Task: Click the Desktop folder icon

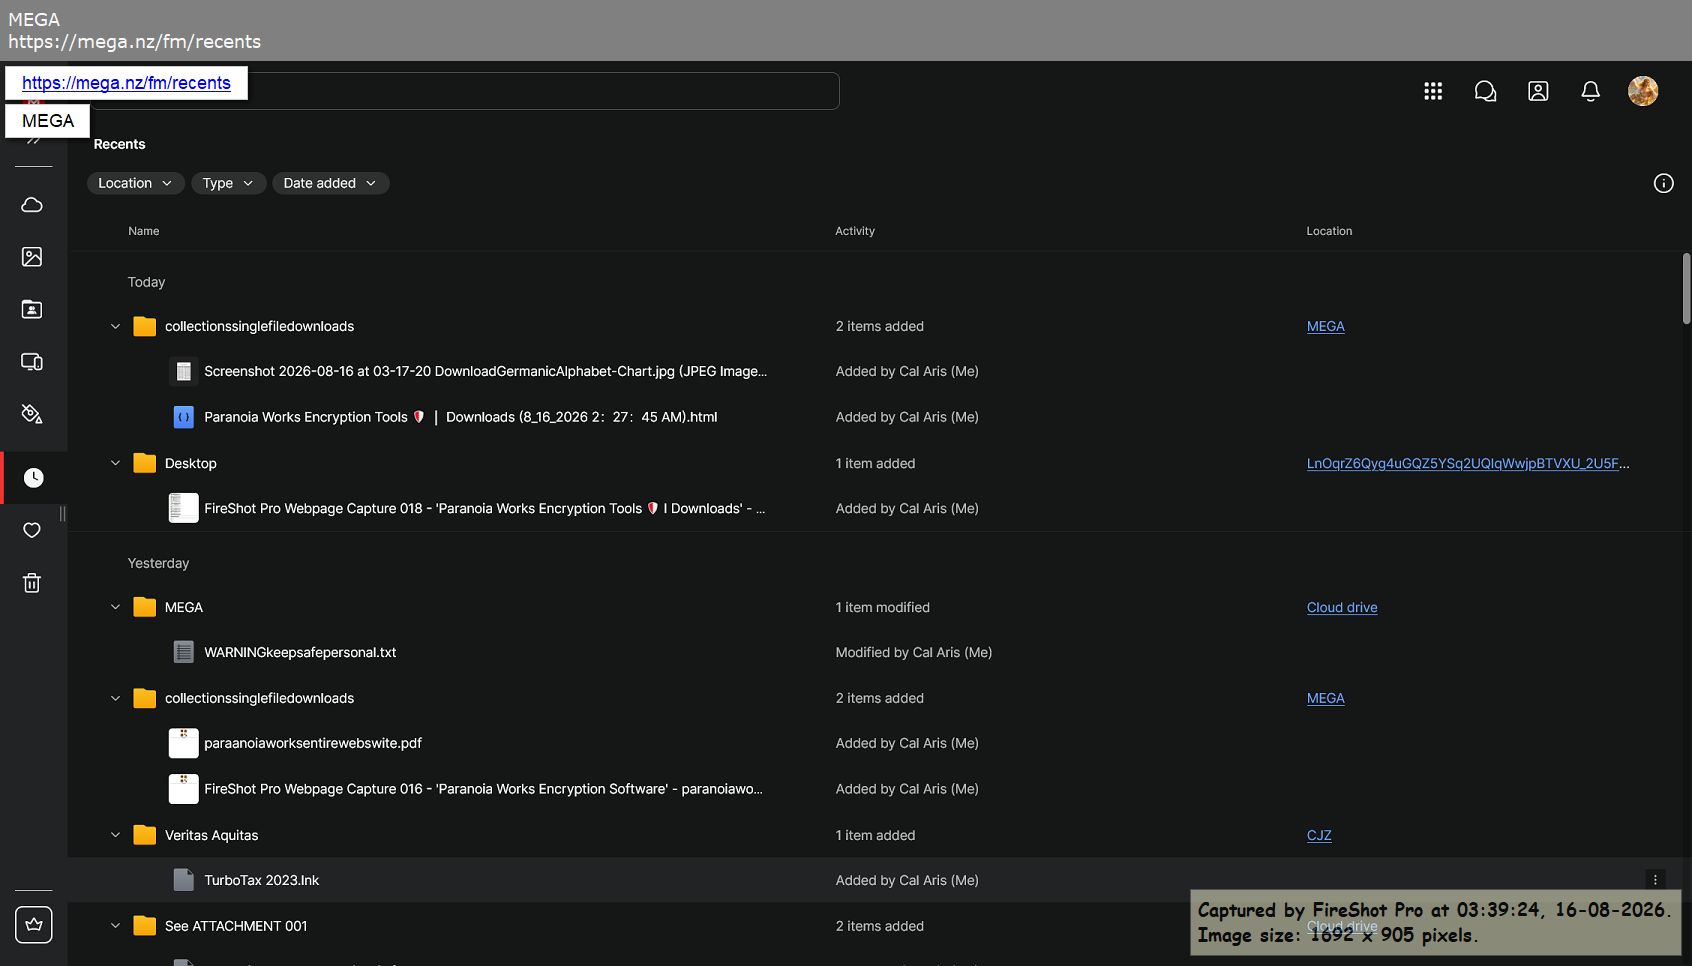Action: pyautogui.click(x=144, y=463)
